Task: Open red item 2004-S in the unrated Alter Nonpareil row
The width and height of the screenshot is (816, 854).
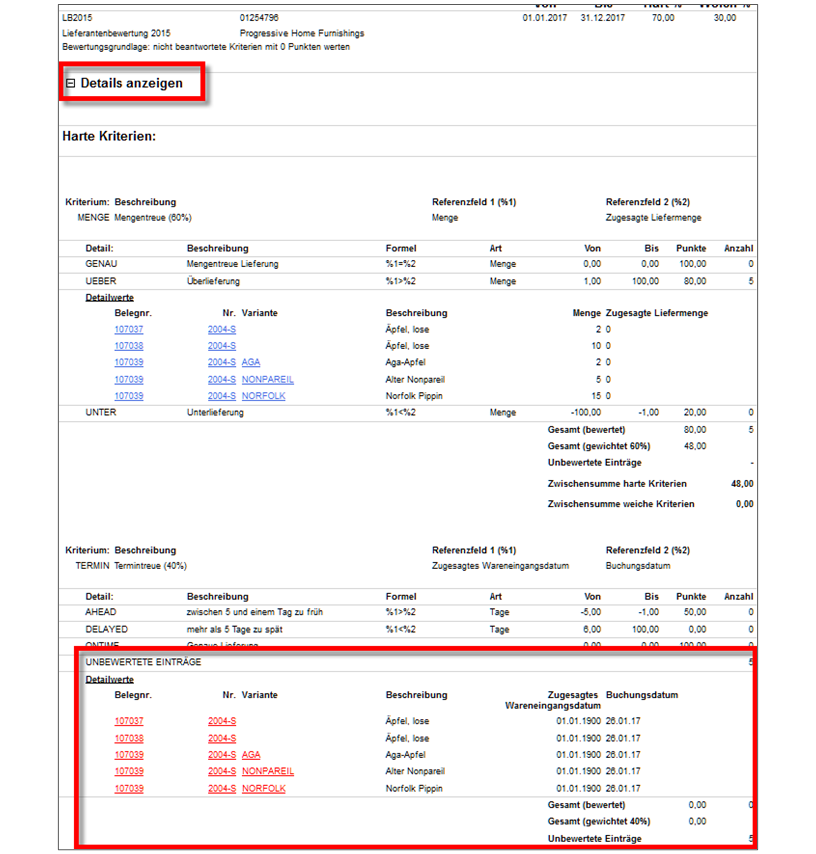Action: click(x=222, y=771)
